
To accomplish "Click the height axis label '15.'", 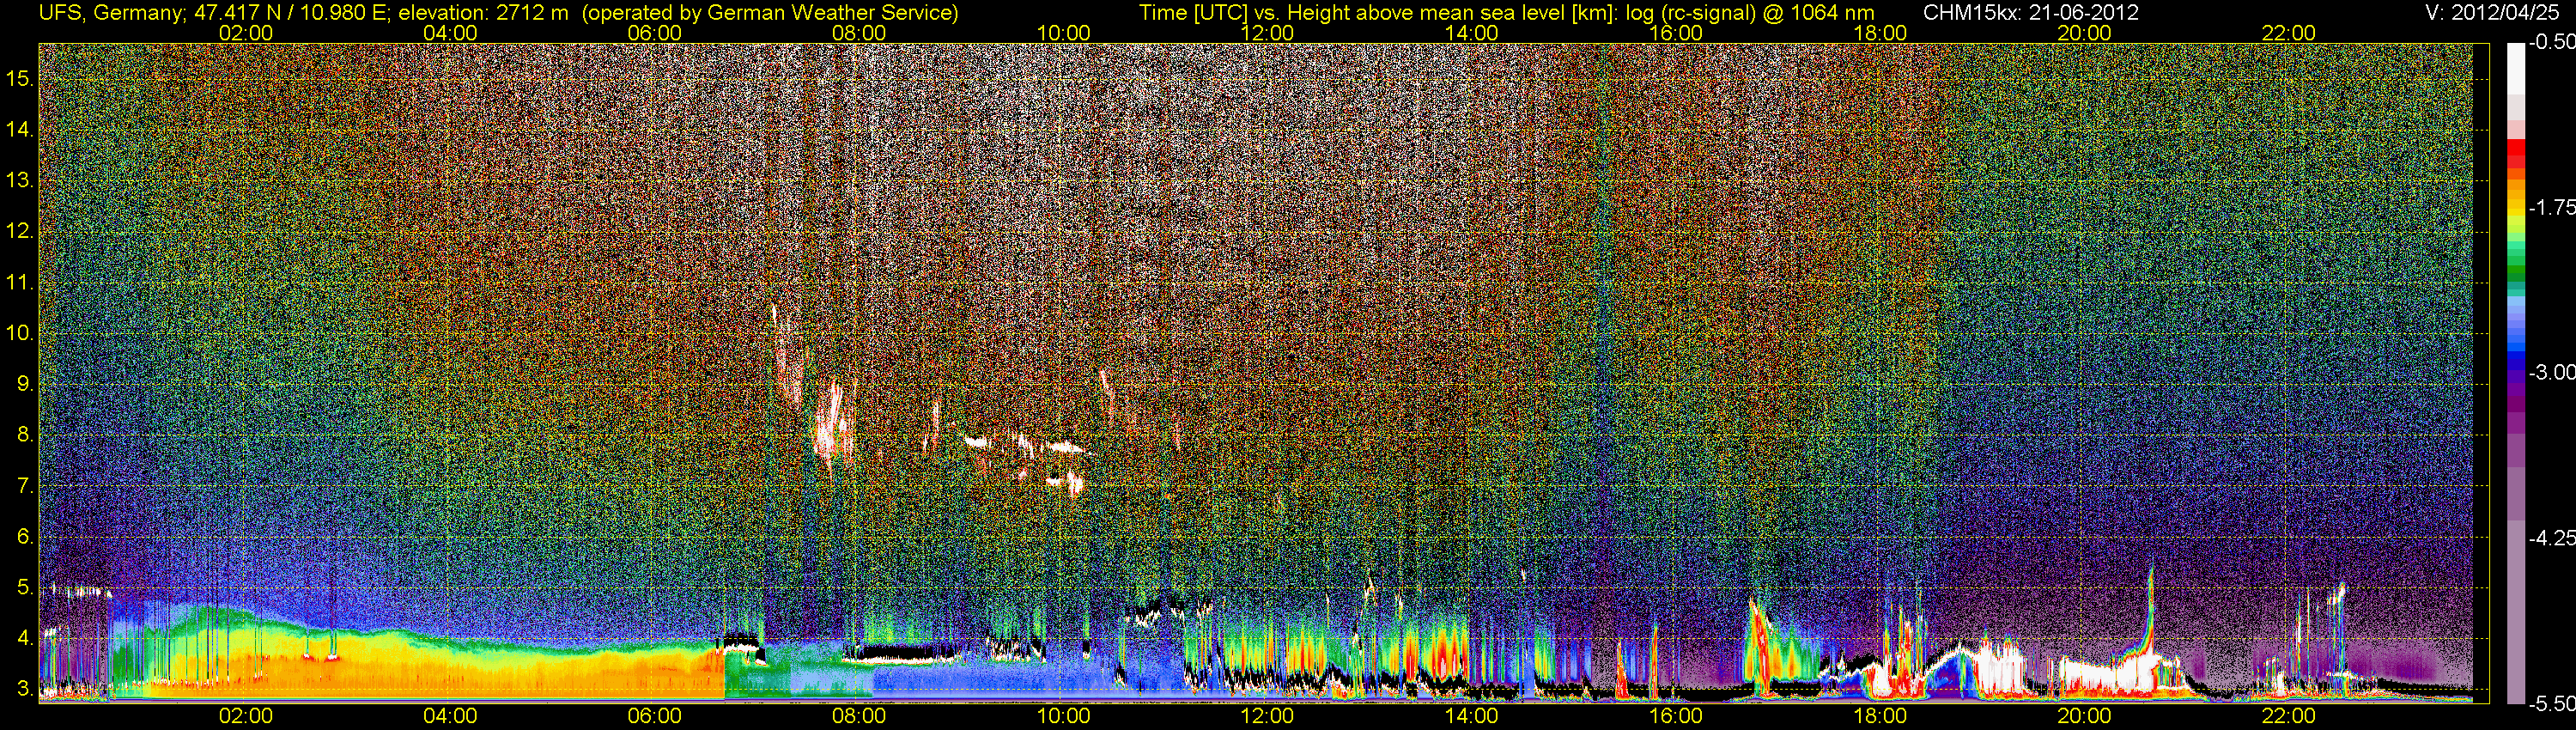I will (21, 79).
